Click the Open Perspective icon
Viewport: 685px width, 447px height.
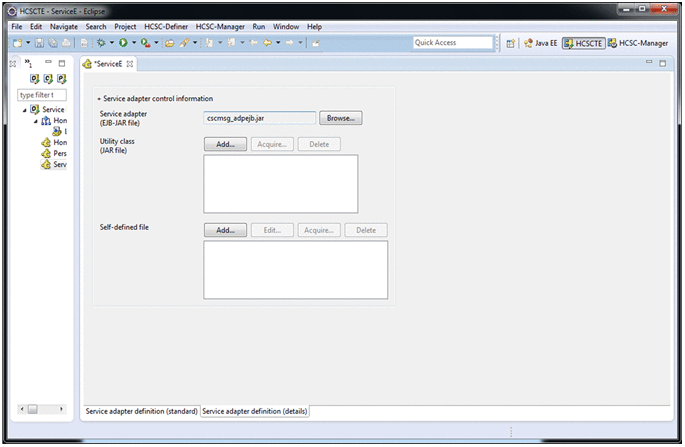click(511, 44)
